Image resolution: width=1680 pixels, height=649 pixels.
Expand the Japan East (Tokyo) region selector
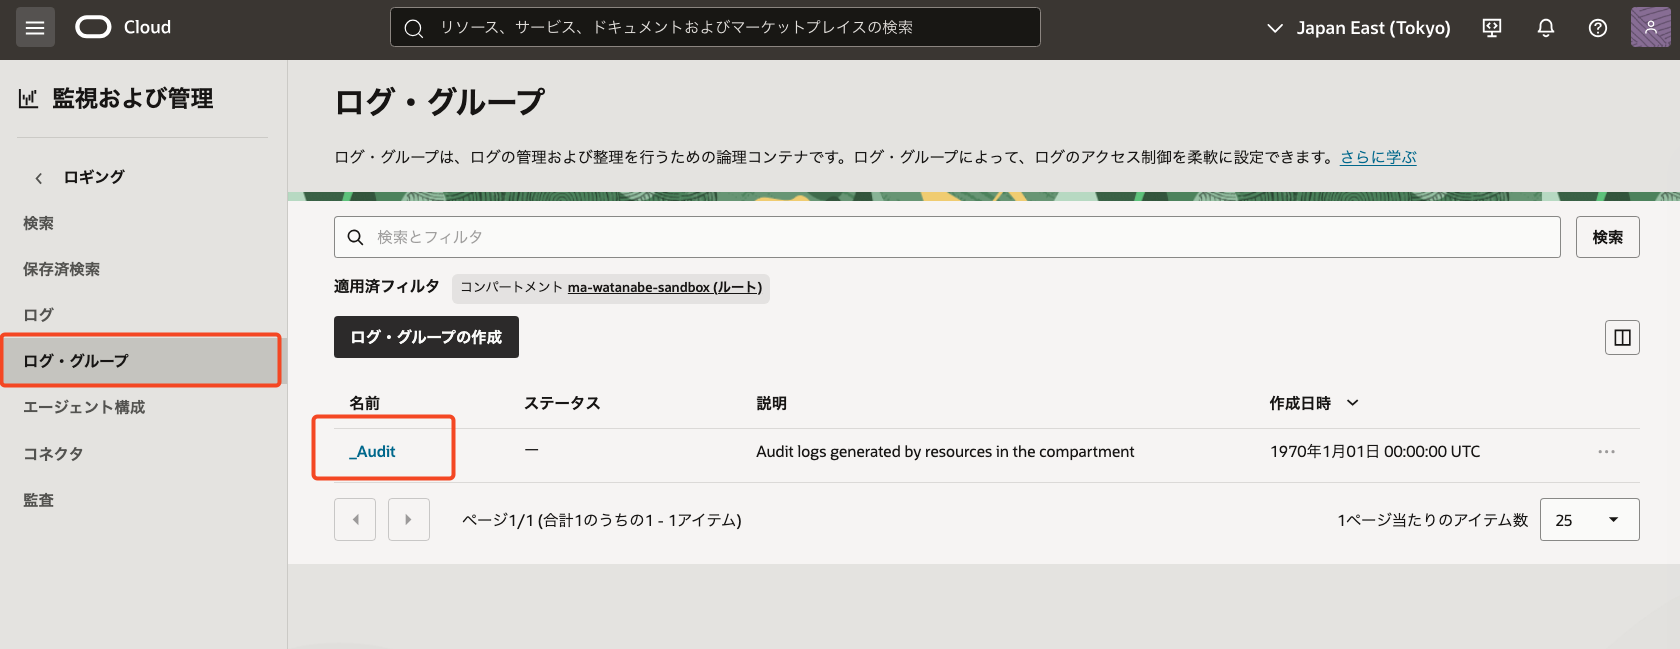click(1359, 28)
